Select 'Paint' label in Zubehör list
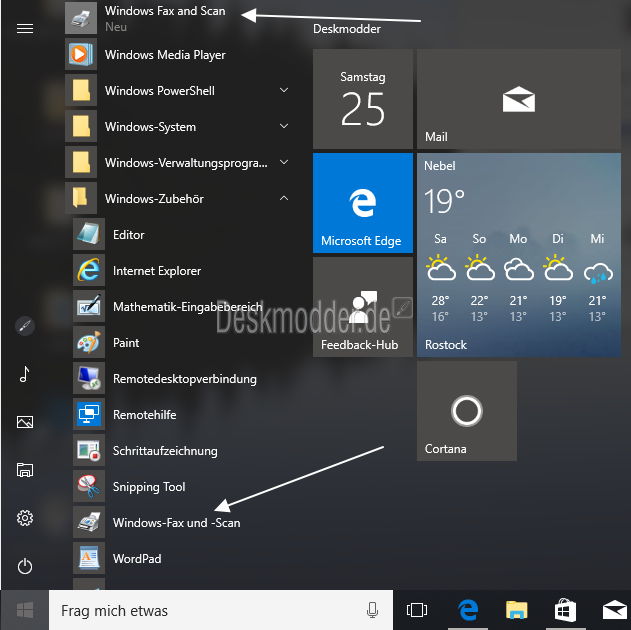This screenshot has width=631, height=630. click(x=126, y=343)
